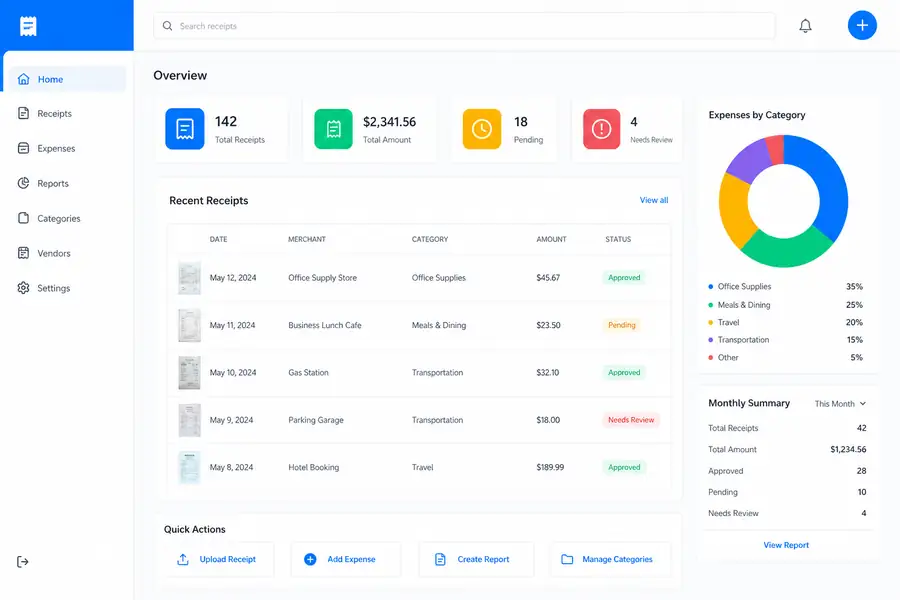
Task: Click the Business Lunch Cafe merchant cell
Action: (x=325, y=325)
